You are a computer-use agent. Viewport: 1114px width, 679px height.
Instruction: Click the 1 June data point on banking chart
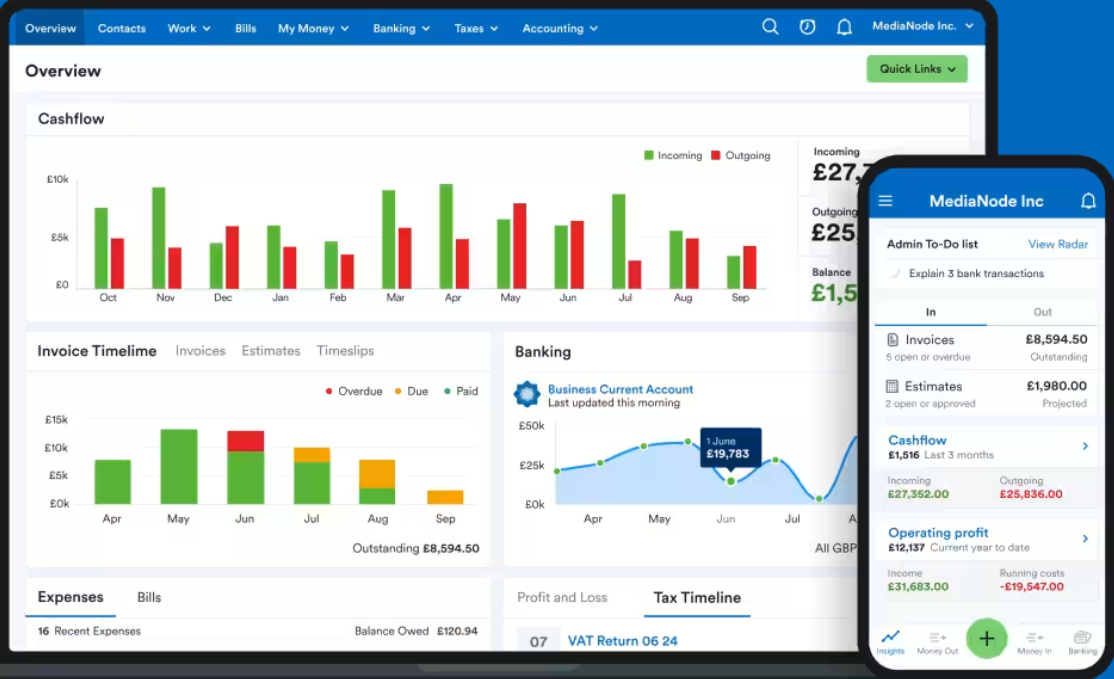731,482
